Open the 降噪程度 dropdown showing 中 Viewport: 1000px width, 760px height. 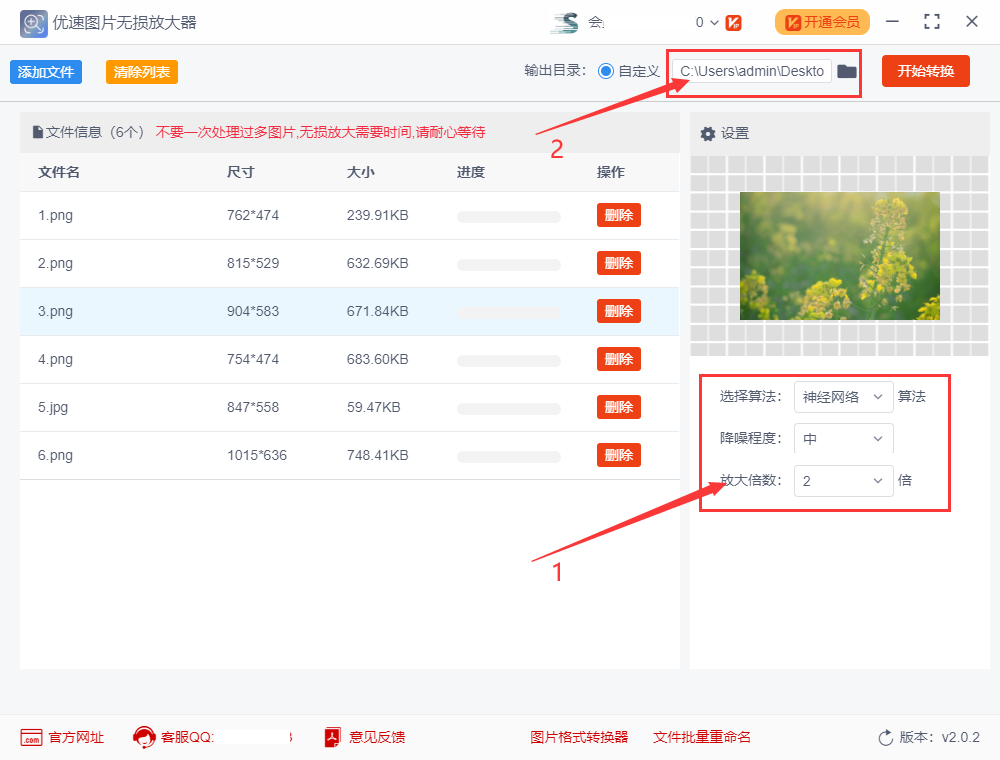click(843, 438)
